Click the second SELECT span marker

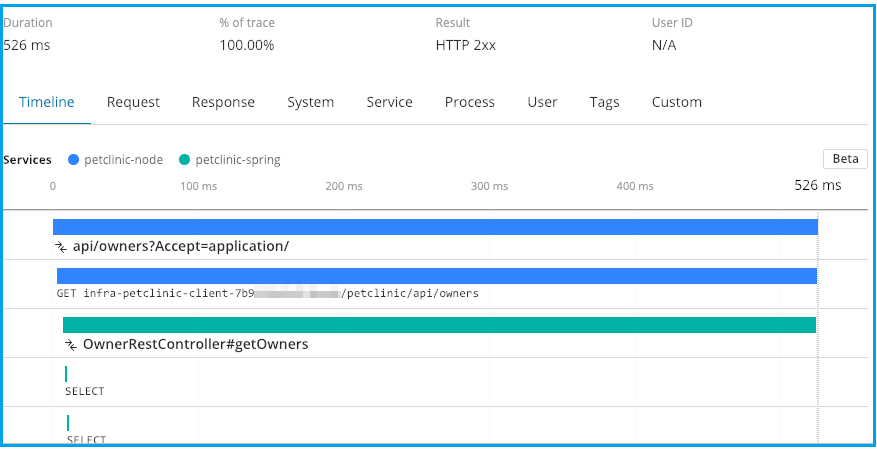(68, 423)
